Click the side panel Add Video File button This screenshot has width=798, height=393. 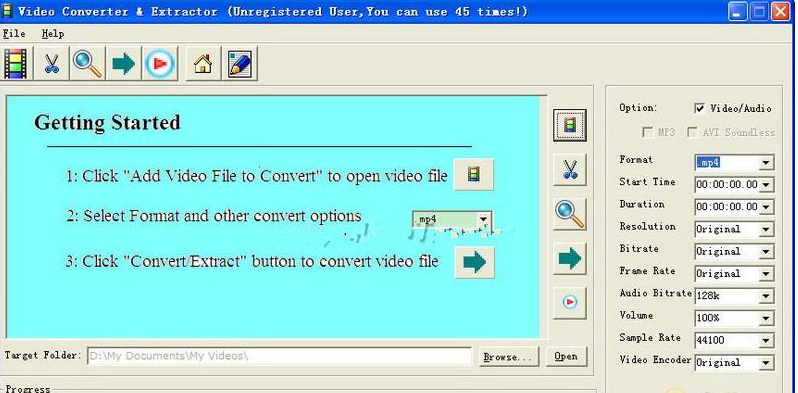point(570,125)
